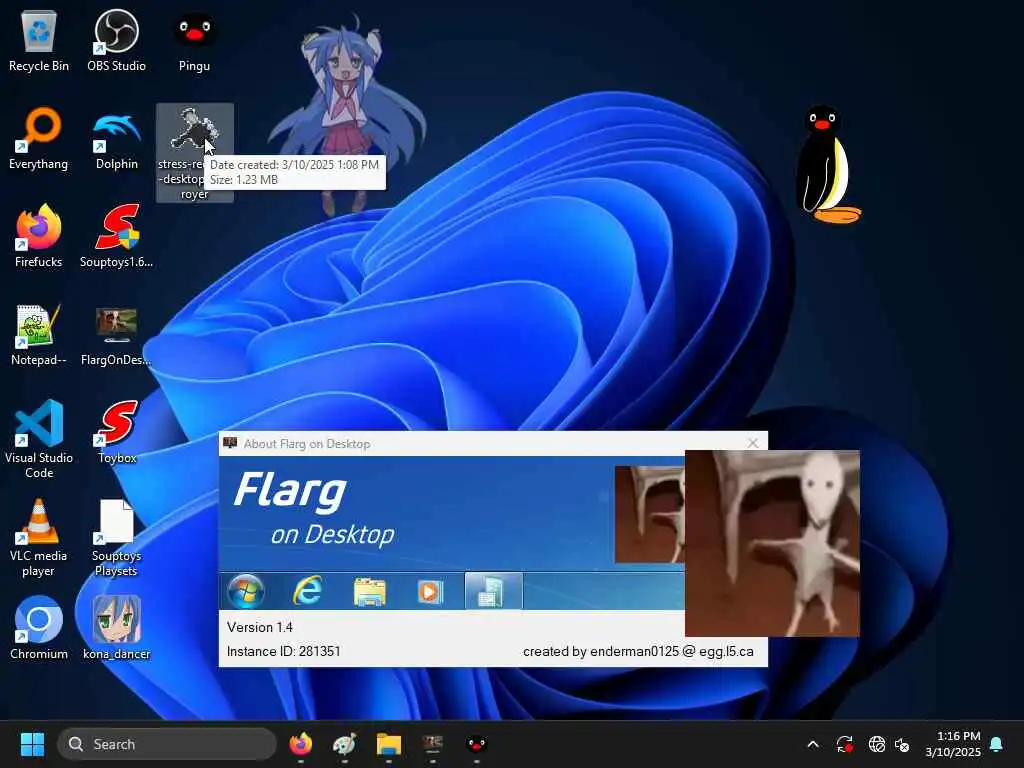Click media player icon in Flarg banner
Viewport: 1024px width, 768px height.
click(430, 592)
